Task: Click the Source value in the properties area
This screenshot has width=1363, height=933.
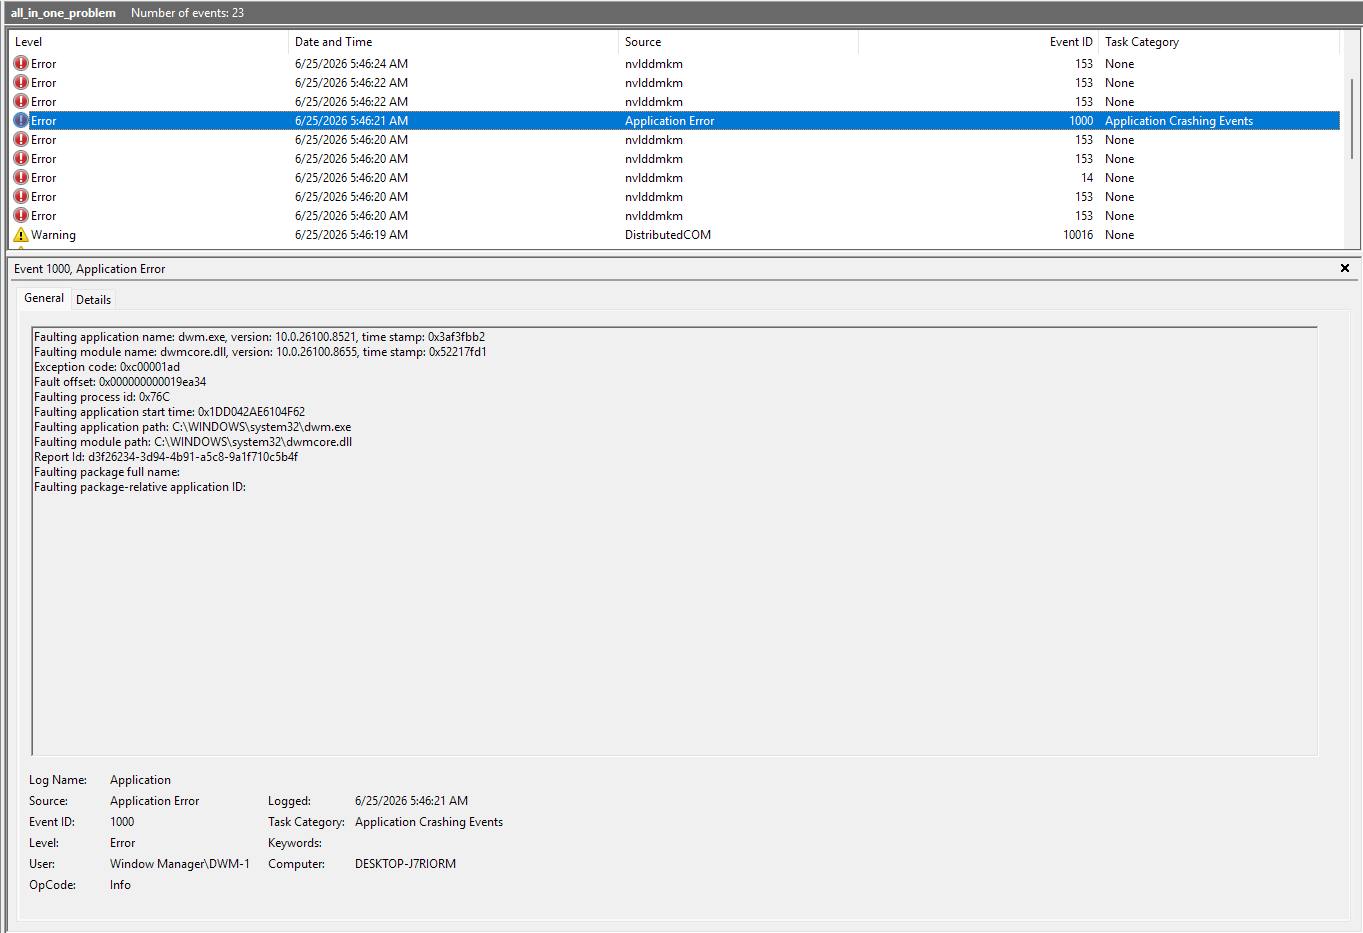Action: 154,801
